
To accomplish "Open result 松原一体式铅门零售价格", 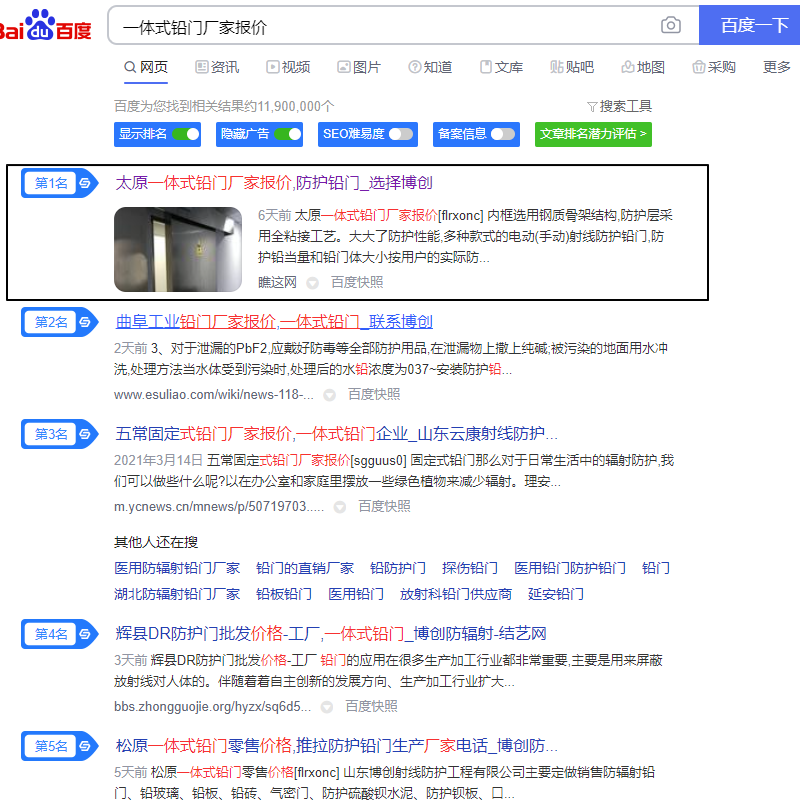I will point(336,746).
